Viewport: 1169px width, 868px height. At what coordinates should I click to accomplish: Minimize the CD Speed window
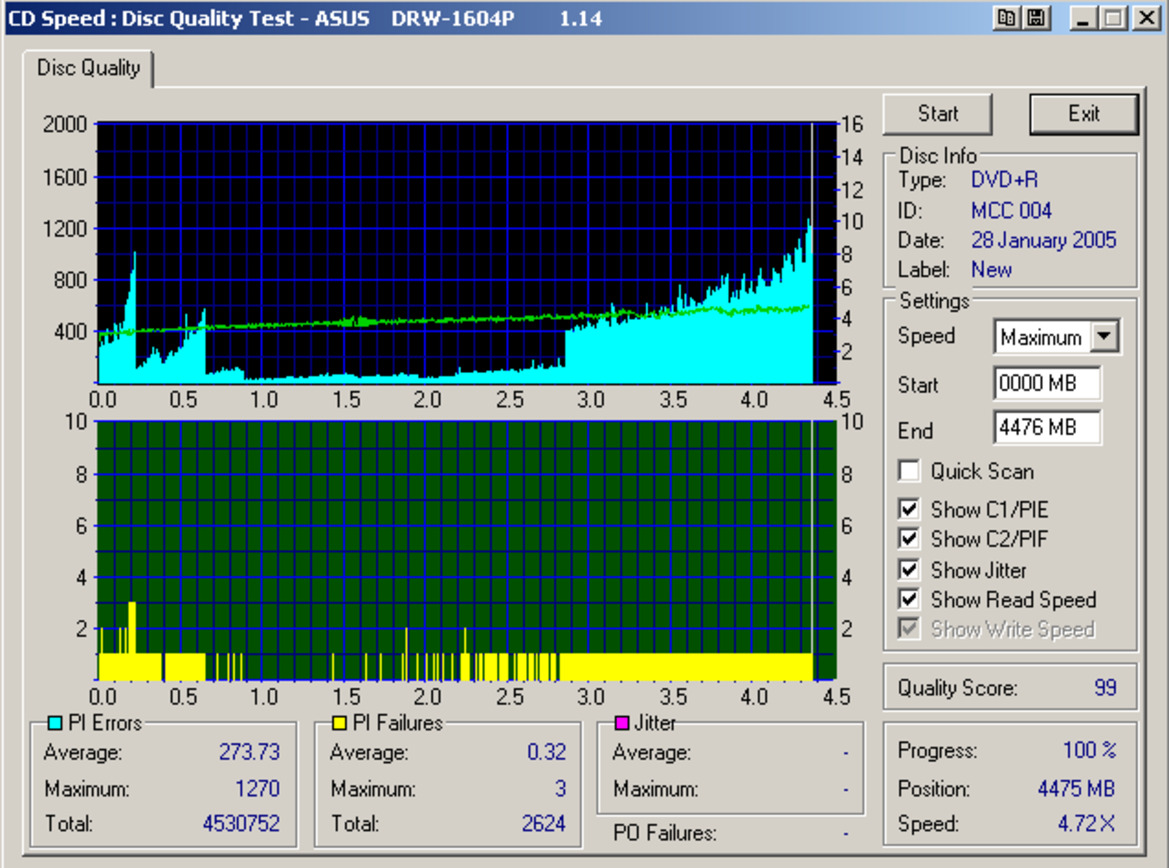1083,18
